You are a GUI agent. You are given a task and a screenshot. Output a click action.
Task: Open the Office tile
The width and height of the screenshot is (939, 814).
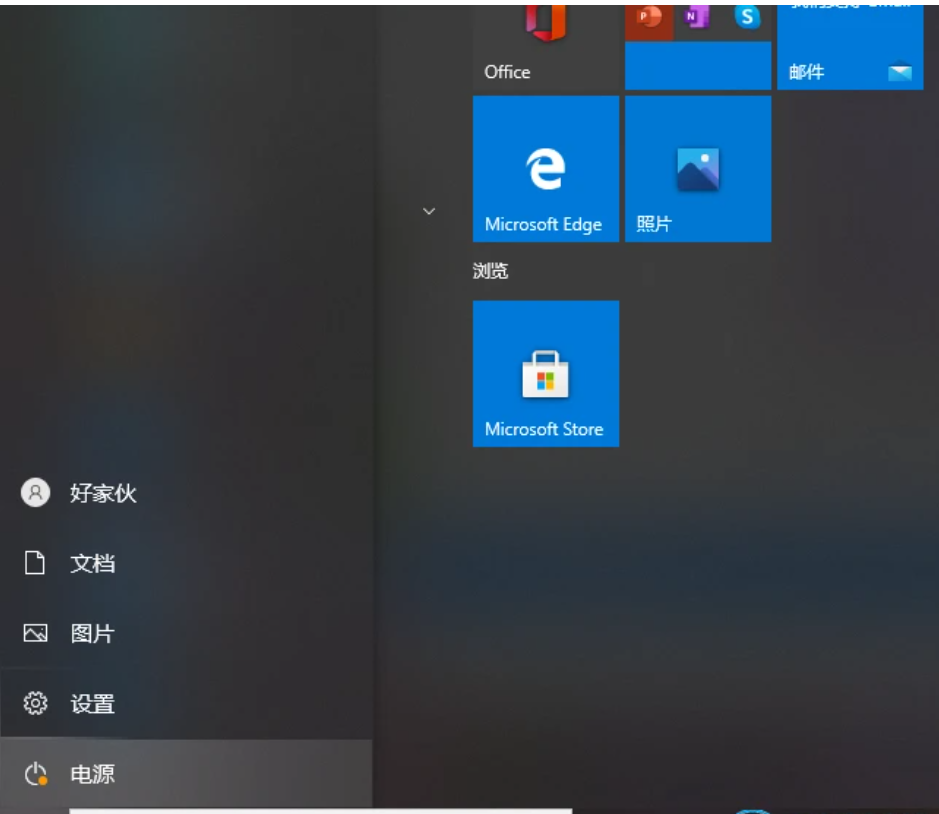pos(546,48)
